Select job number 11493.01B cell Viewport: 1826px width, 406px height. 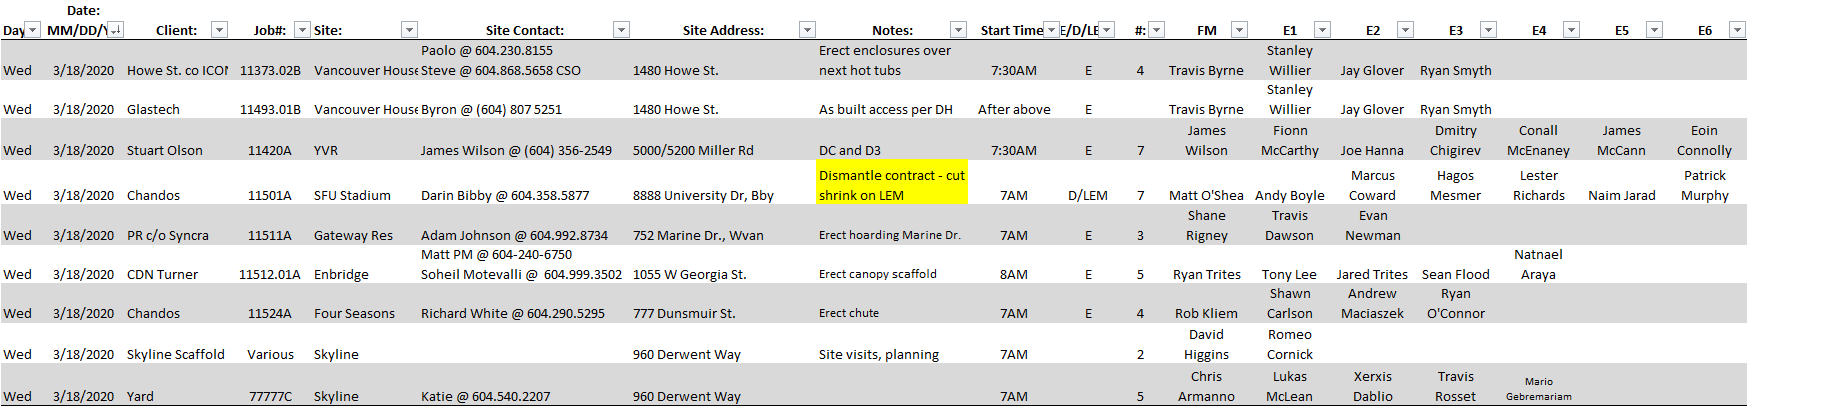click(x=270, y=110)
